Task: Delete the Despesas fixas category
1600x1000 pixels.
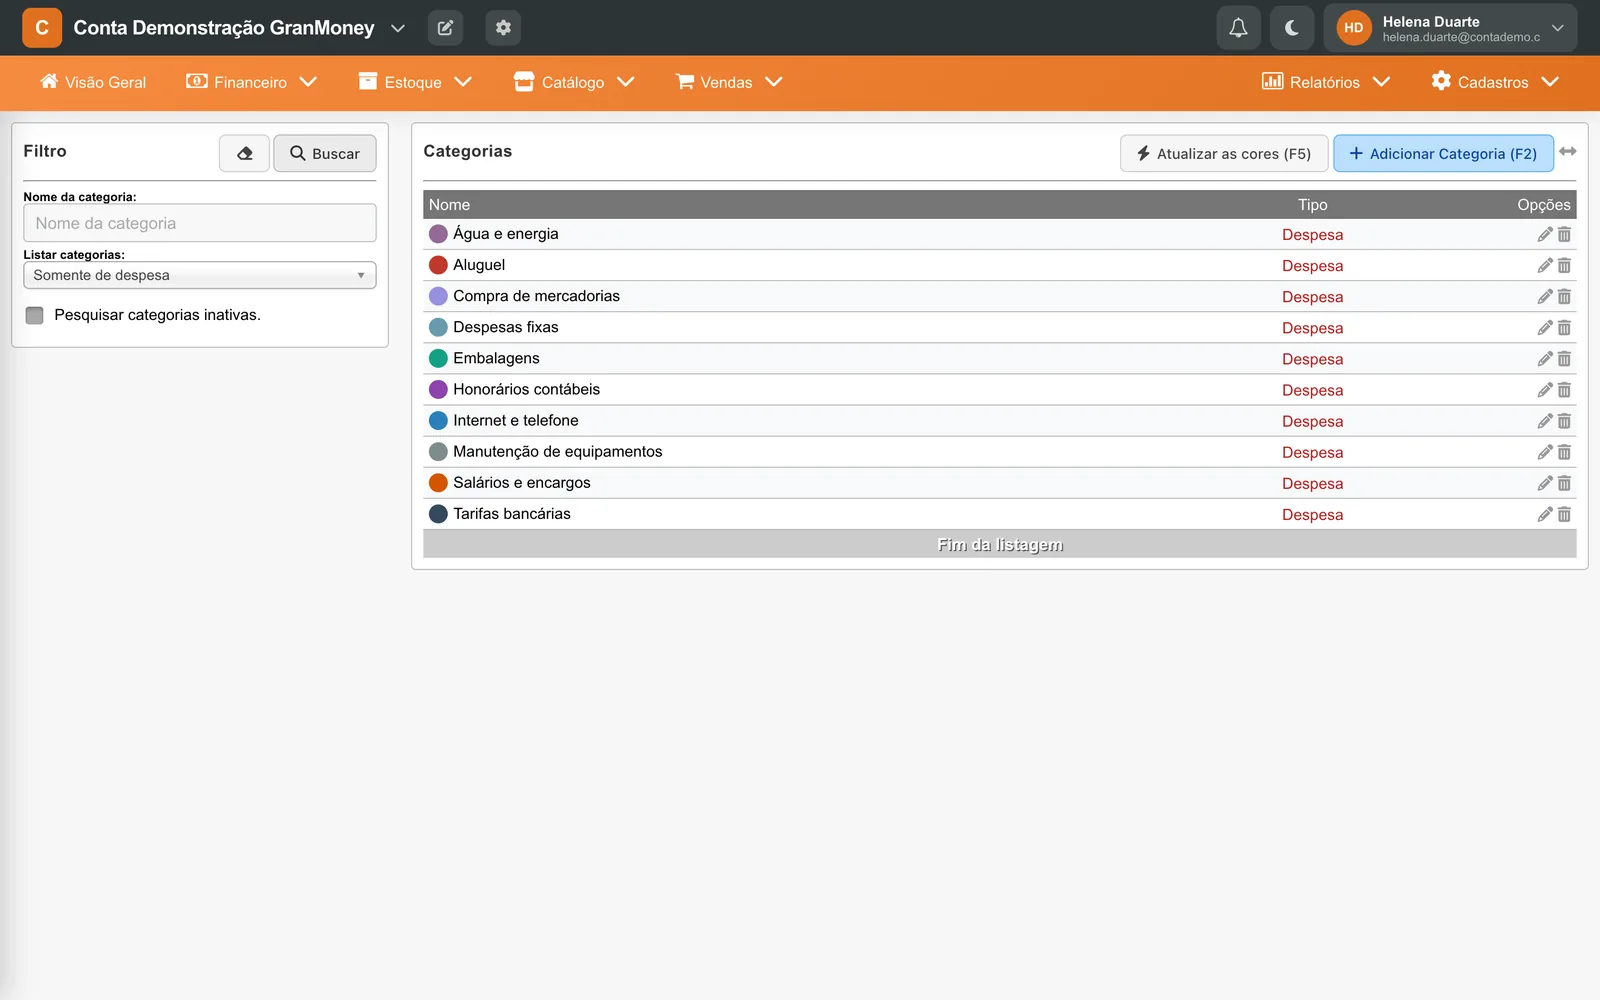Action: 1565,327
